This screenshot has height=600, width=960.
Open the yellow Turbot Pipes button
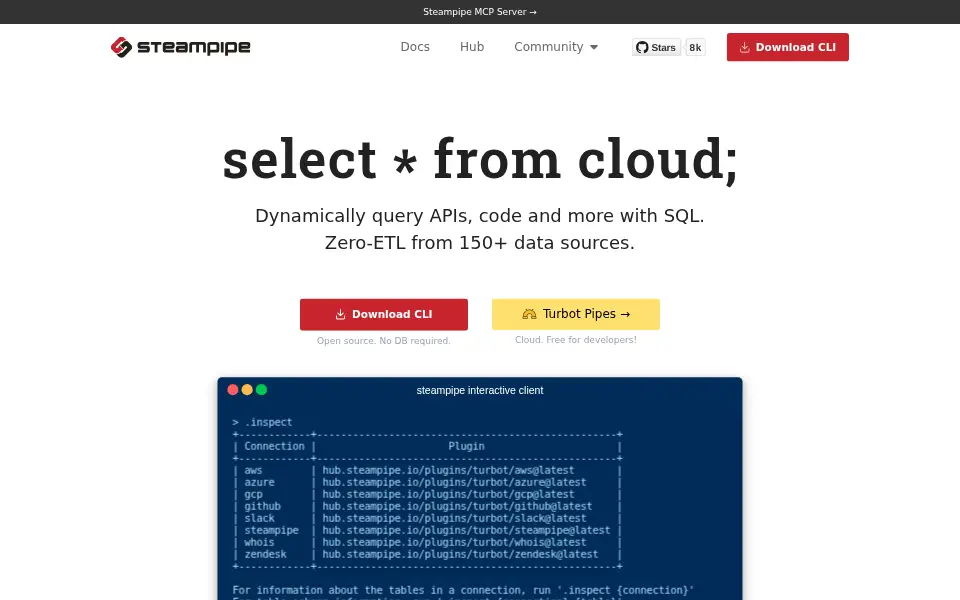(576, 314)
